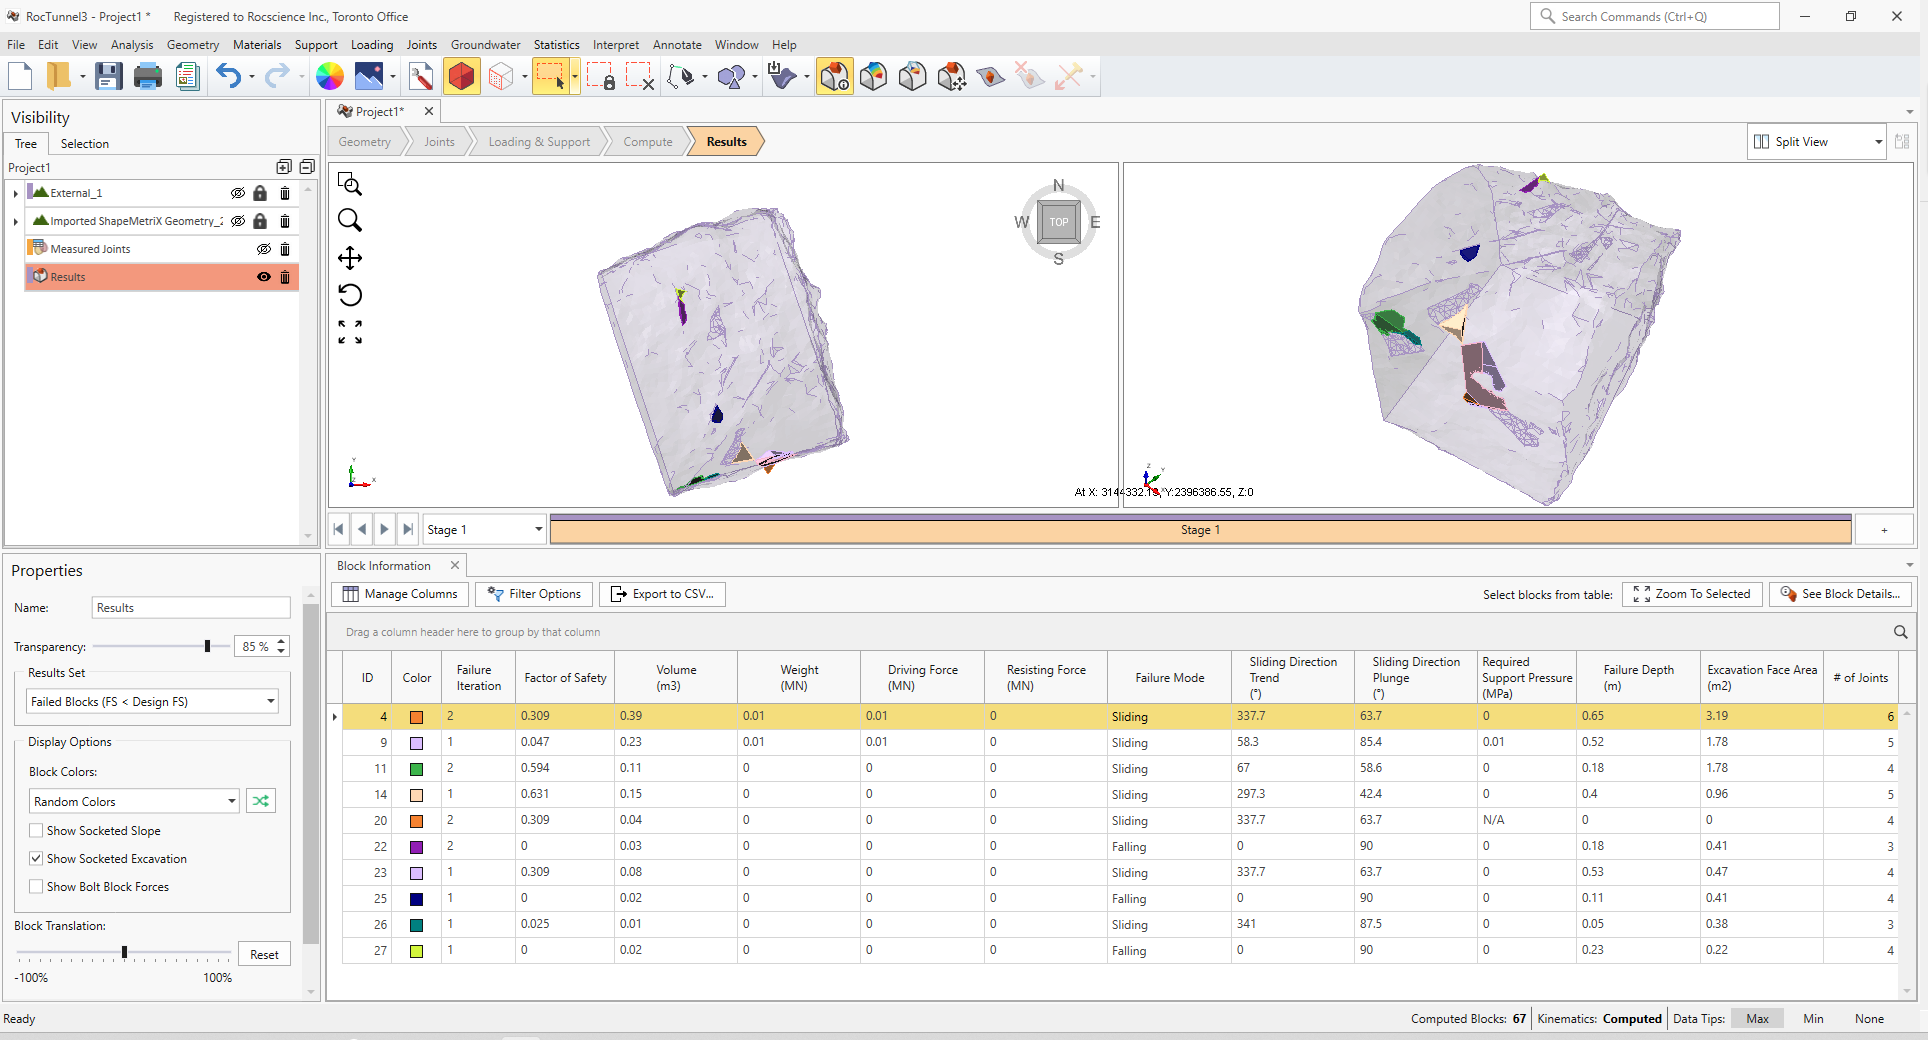This screenshot has height=1040, width=1928.
Task: Select the zoom window tool in viewport
Action: [350, 184]
